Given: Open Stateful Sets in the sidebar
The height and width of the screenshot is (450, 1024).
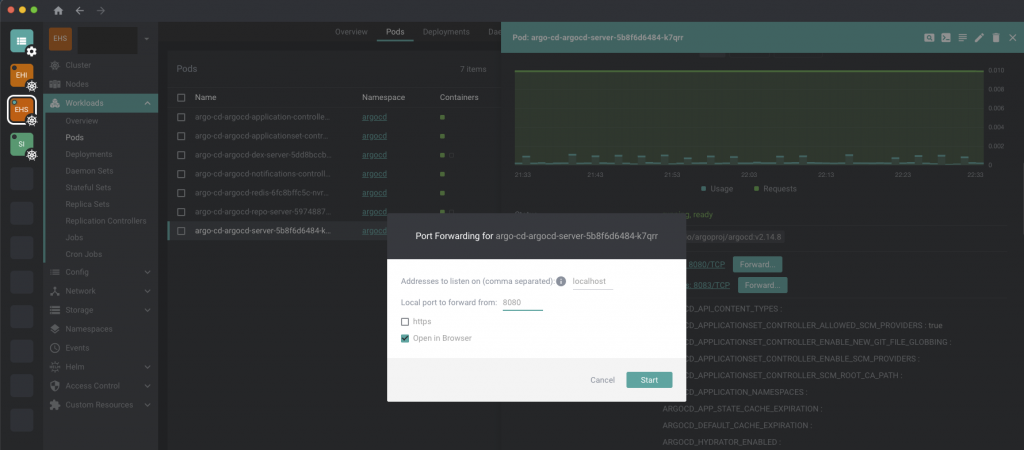Looking at the screenshot, I should (88, 187).
